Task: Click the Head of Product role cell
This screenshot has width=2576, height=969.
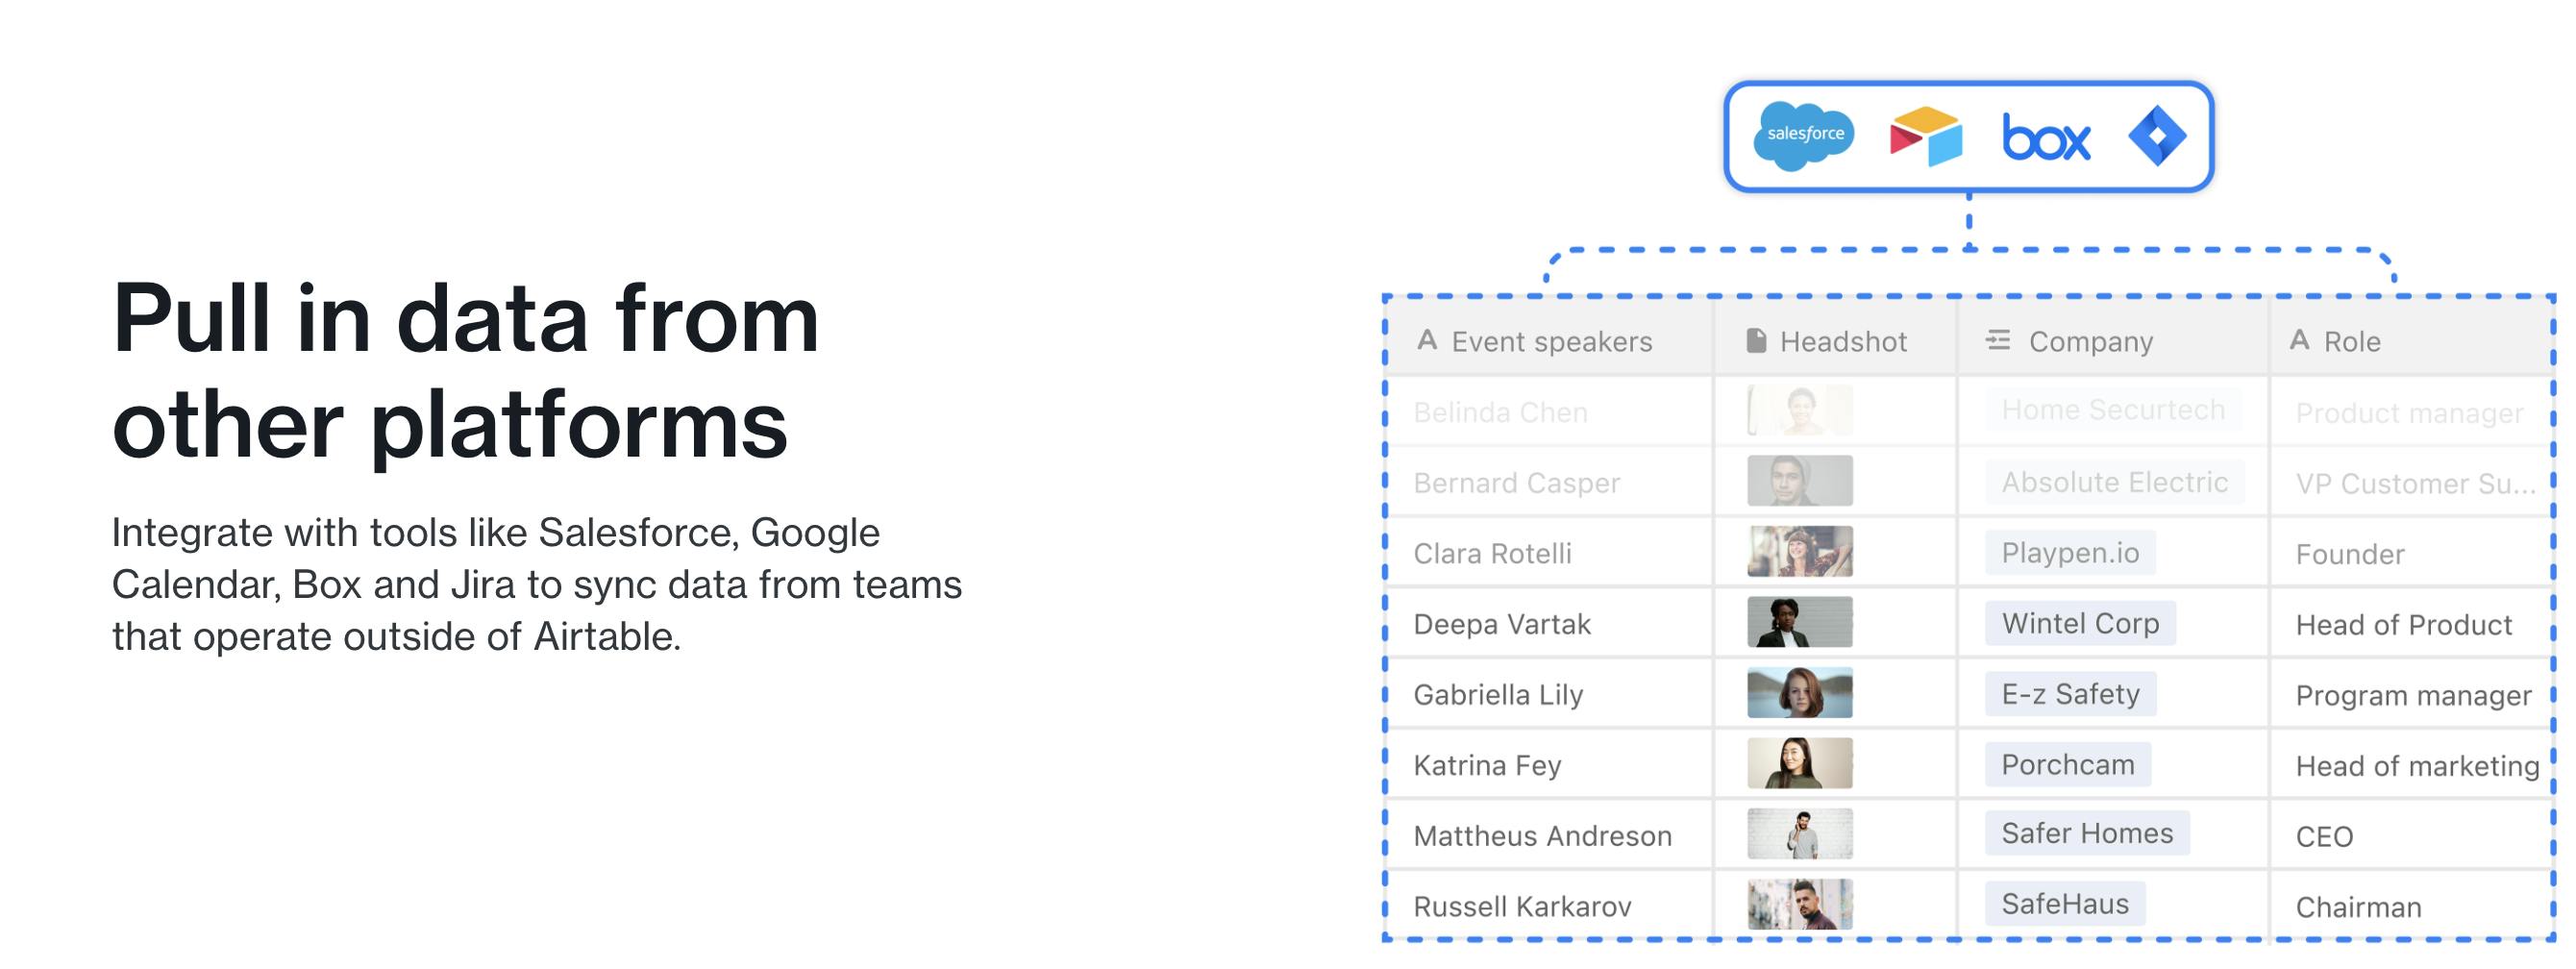Action: pos(2403,625)
